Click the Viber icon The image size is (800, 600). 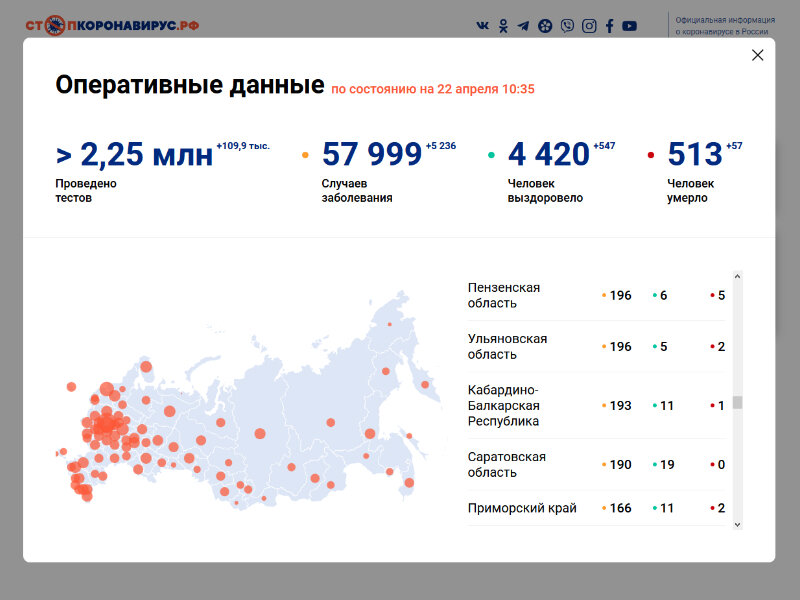click(x=567, y=25)
